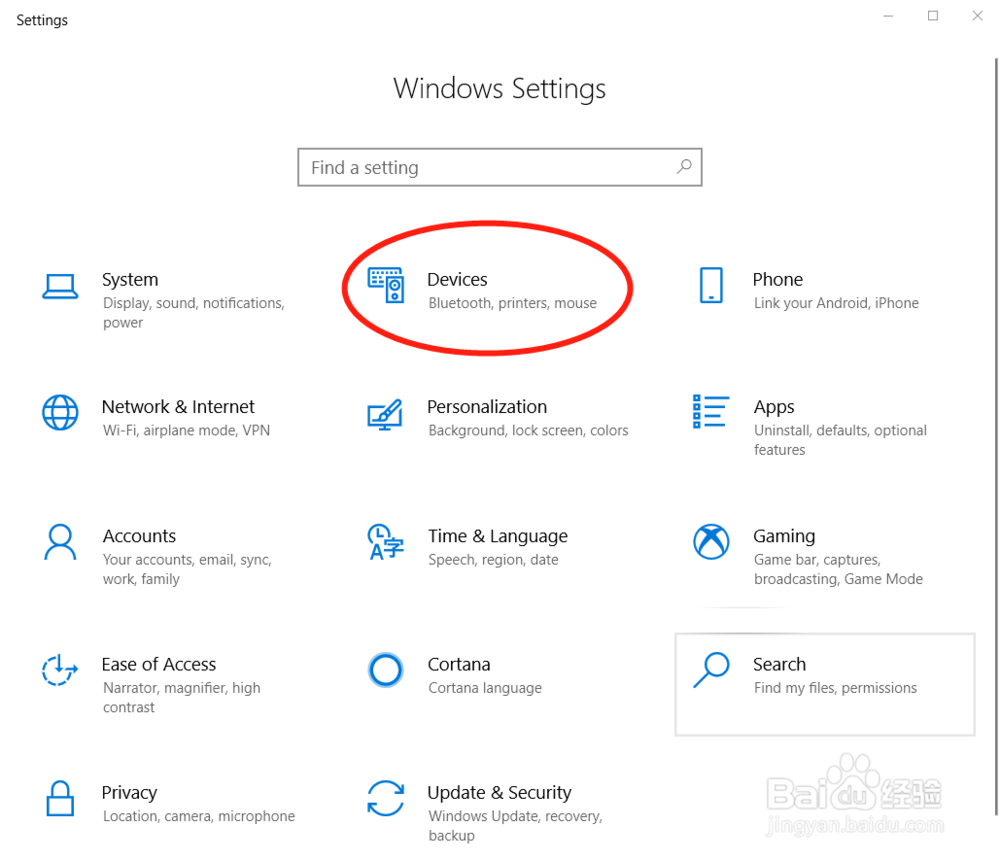Click the Personalization paintbrush icon
Image resolution: width=1000 pixels, height=860 pixels.
tap(385, 415)
